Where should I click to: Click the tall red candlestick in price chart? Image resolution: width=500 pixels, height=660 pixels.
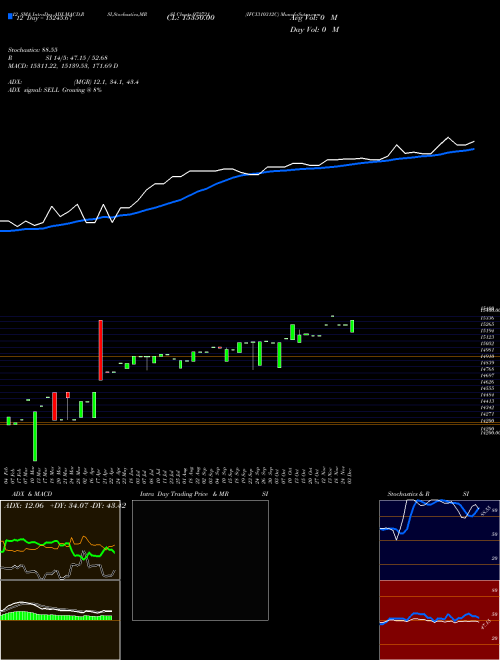(x=101, y=350)
